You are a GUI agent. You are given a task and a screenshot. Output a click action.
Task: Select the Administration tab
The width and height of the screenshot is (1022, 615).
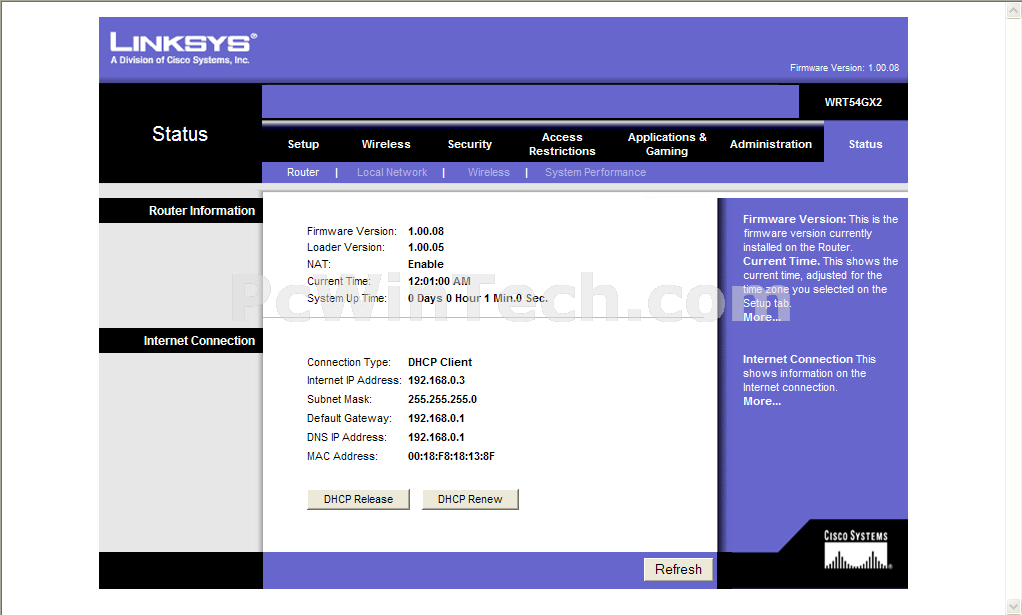point(770,144)
